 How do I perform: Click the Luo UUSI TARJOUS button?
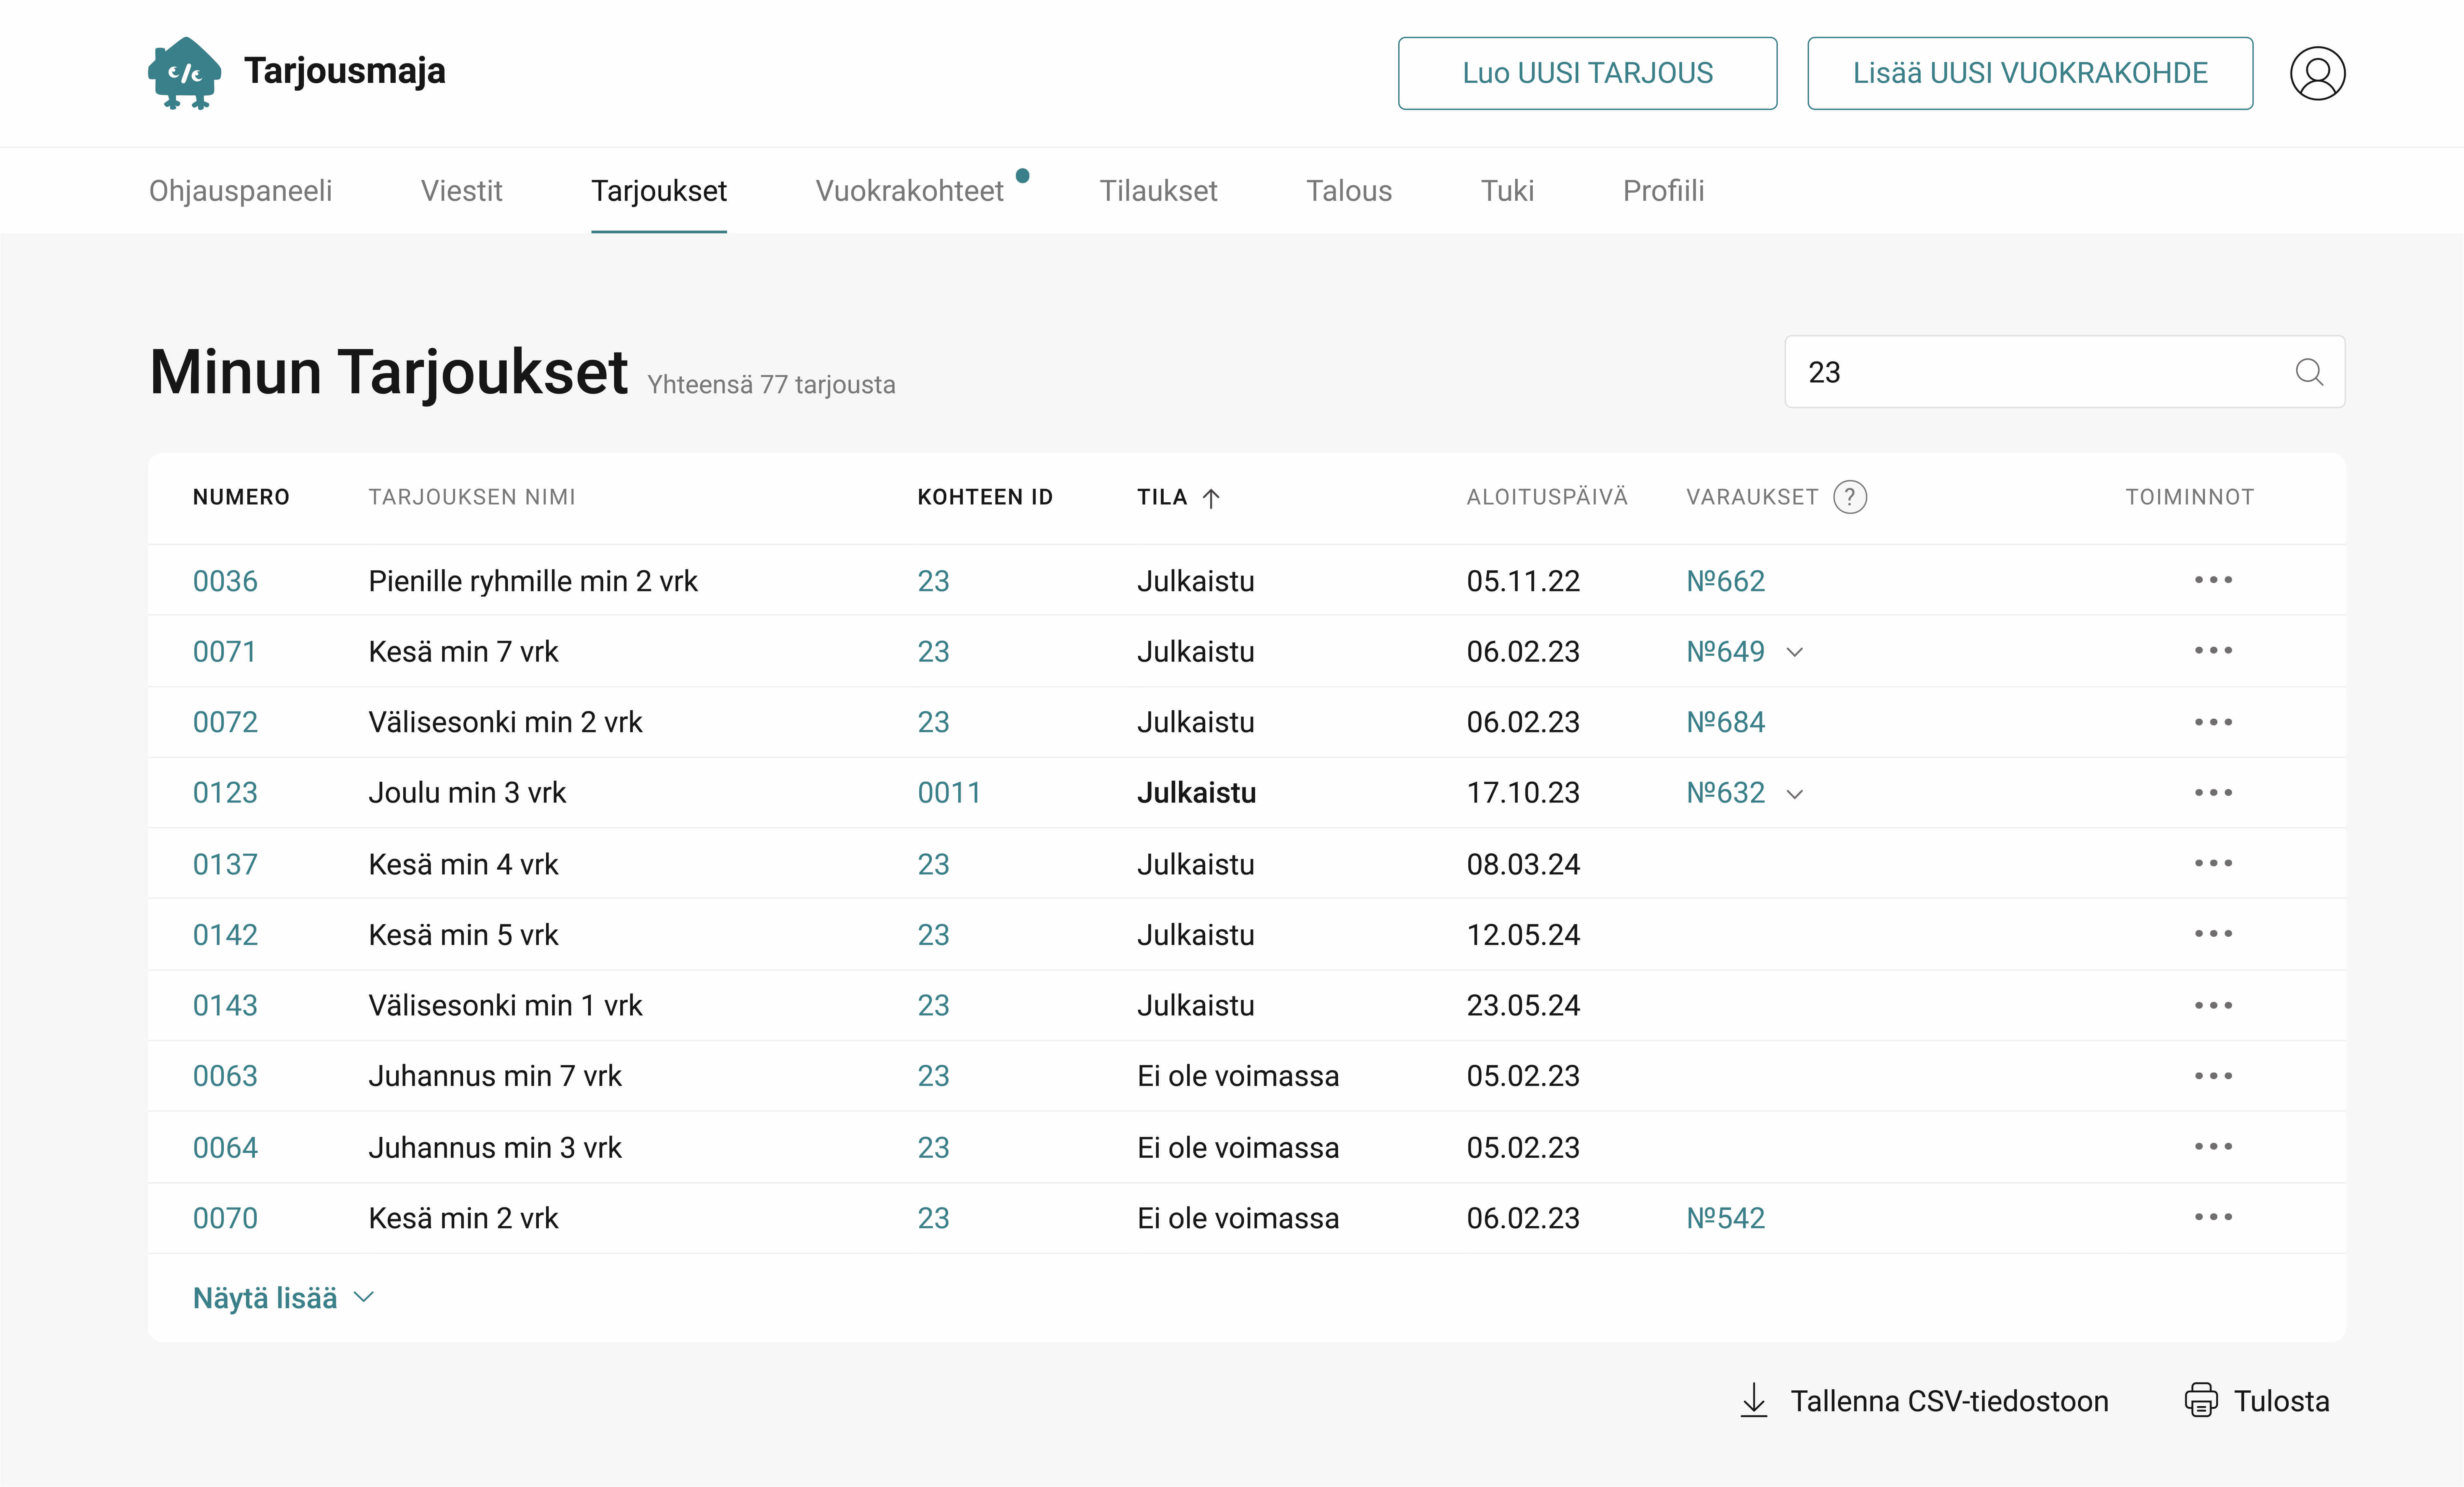point(1587,73)
